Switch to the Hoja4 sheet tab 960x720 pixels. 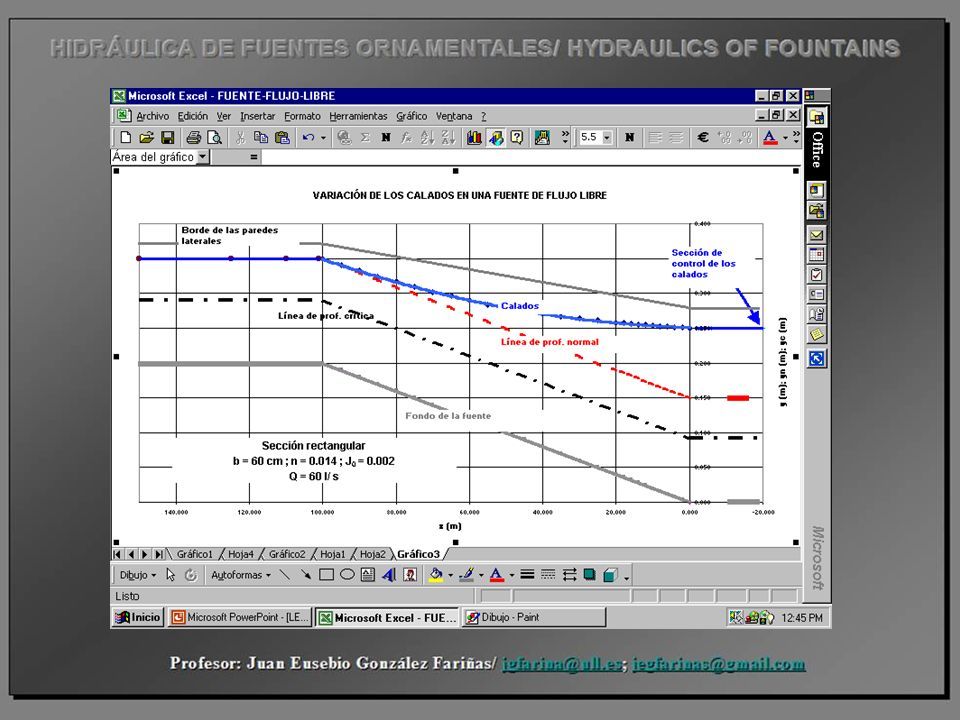[241, 554]
